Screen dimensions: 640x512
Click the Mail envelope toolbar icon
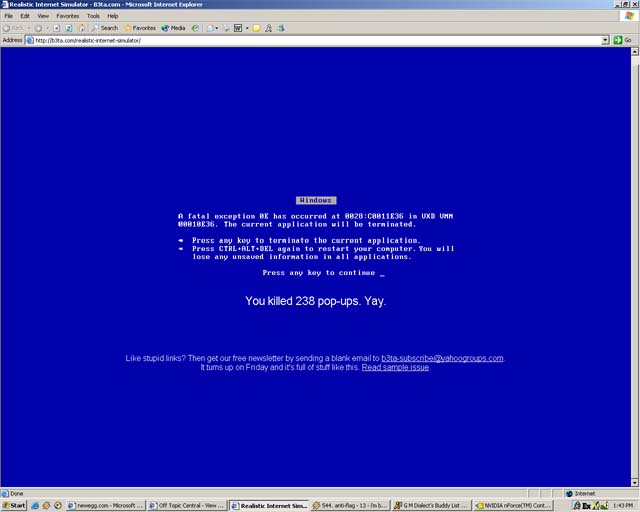tap(210, 28)
